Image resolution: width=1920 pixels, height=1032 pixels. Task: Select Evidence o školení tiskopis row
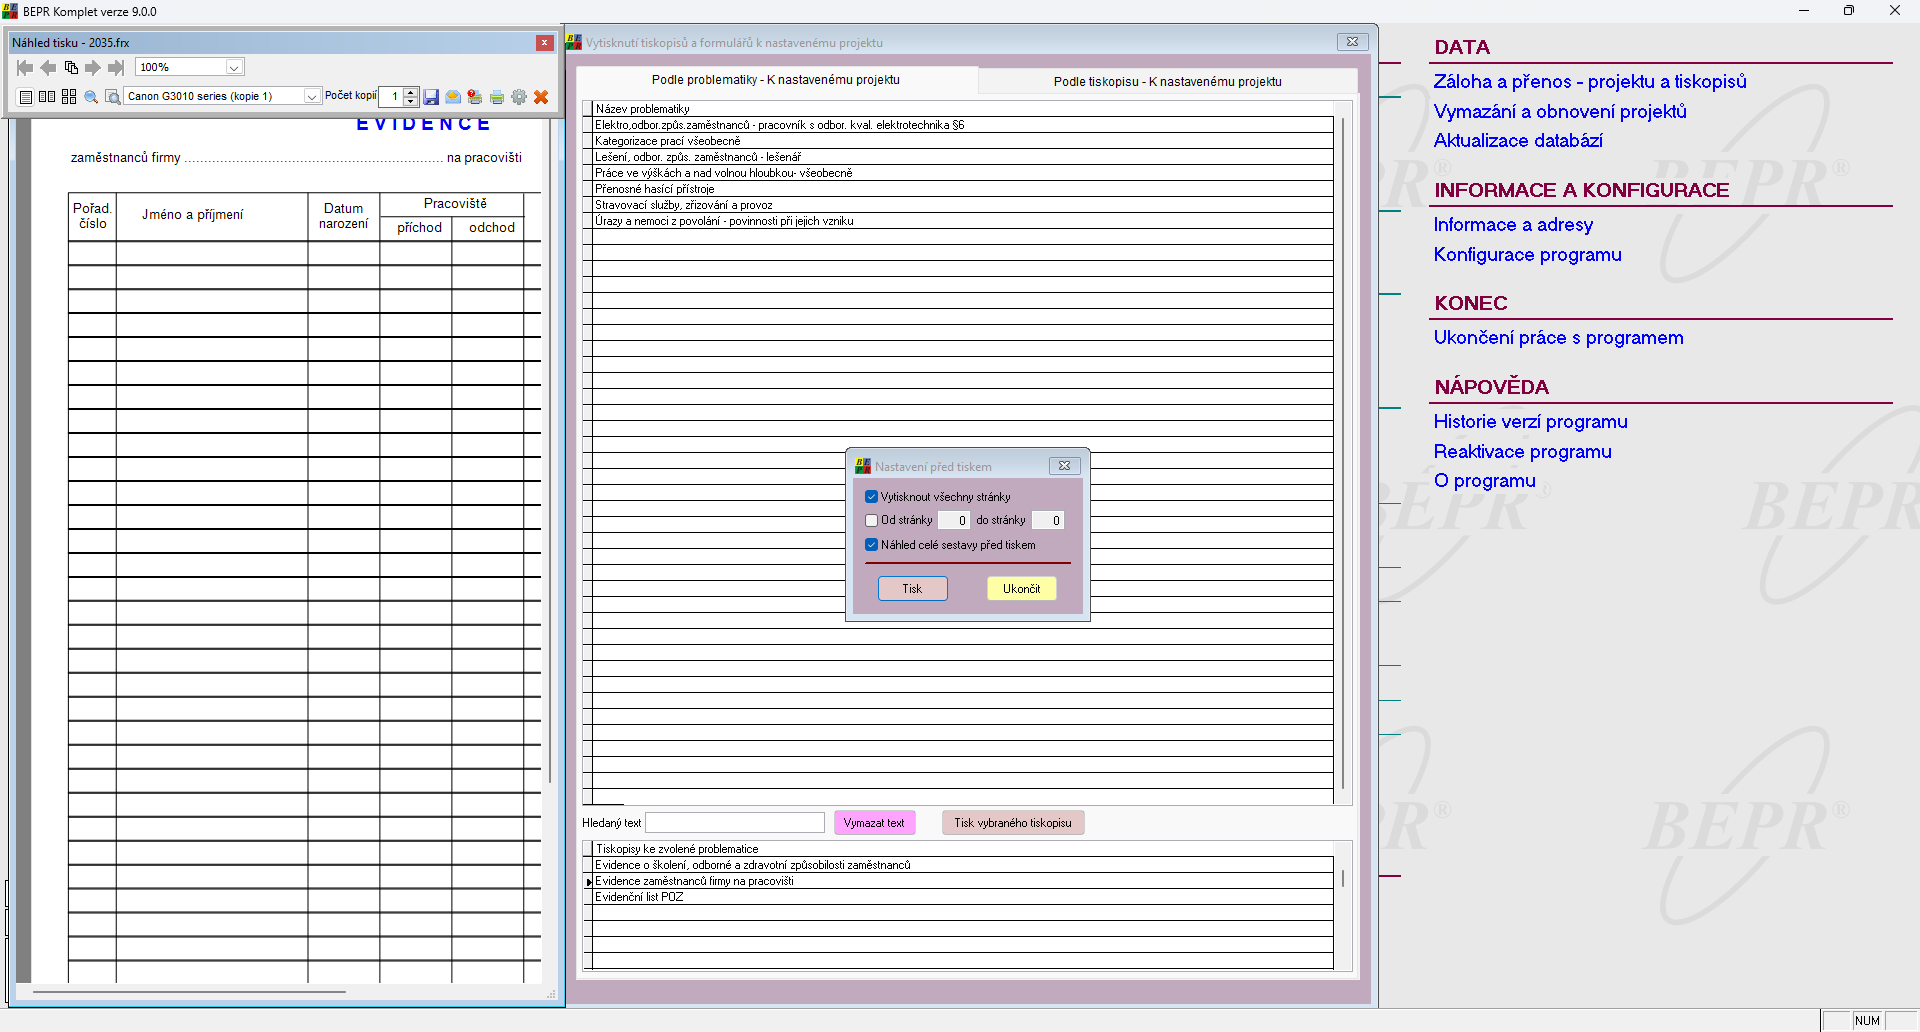click(x=963, y=865)
